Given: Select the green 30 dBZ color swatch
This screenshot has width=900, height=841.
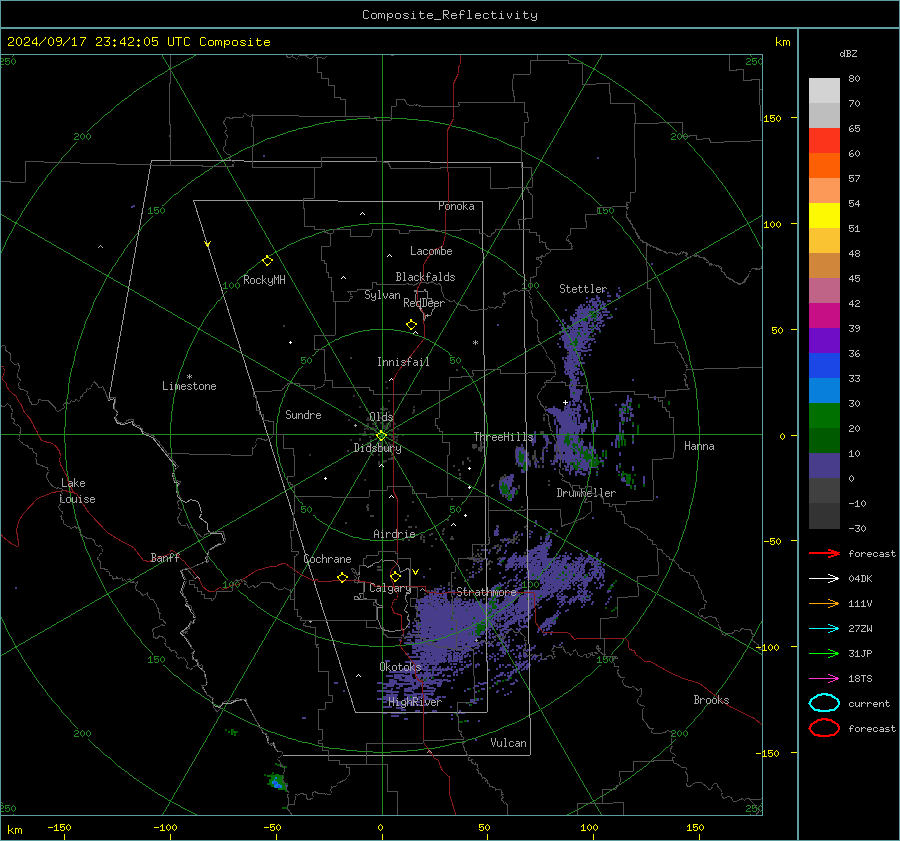Looking at the screenshot, I should pos(824,416).
